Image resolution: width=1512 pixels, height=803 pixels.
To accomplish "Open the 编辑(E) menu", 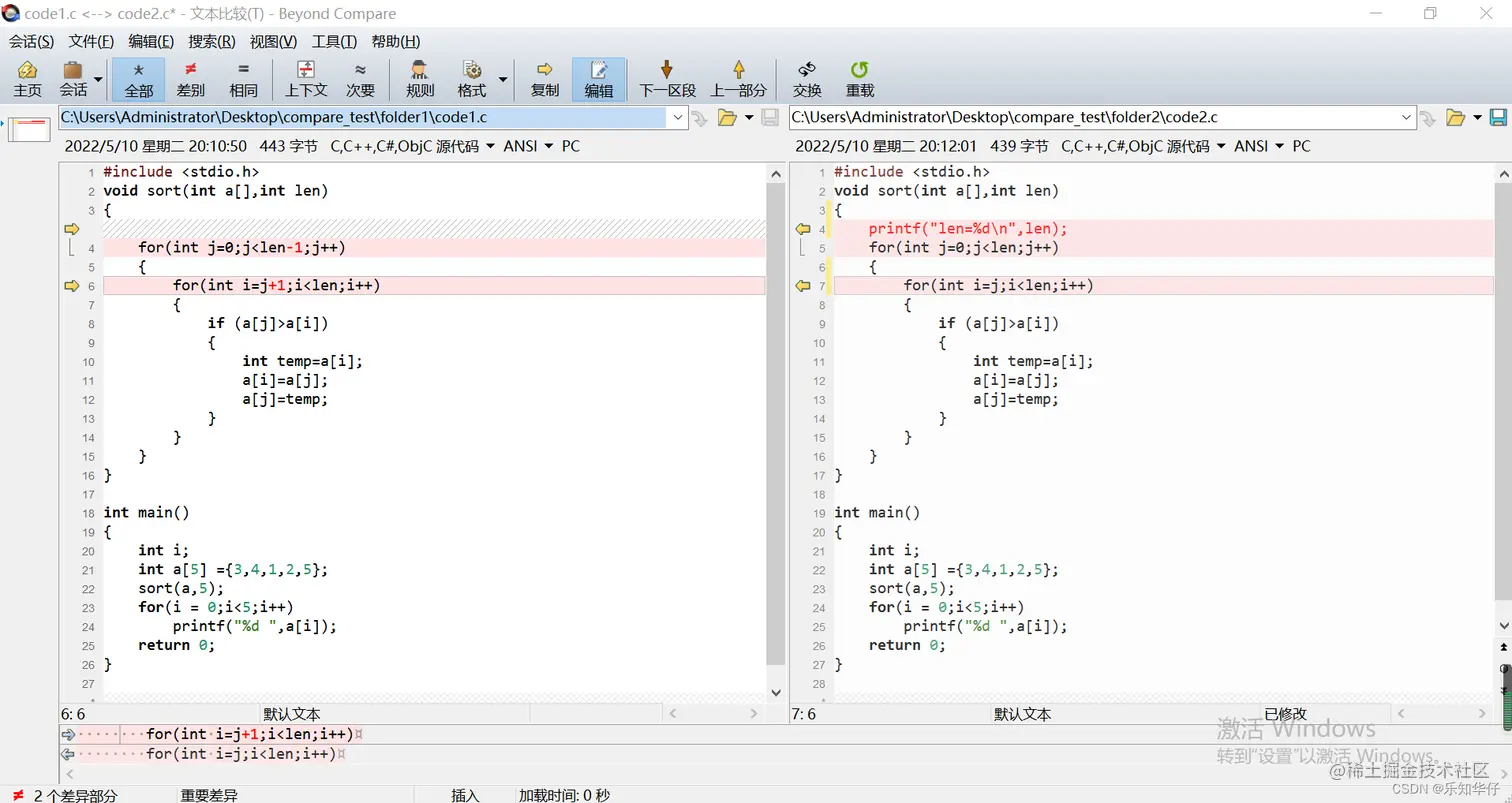I will [x=151, y=41].
